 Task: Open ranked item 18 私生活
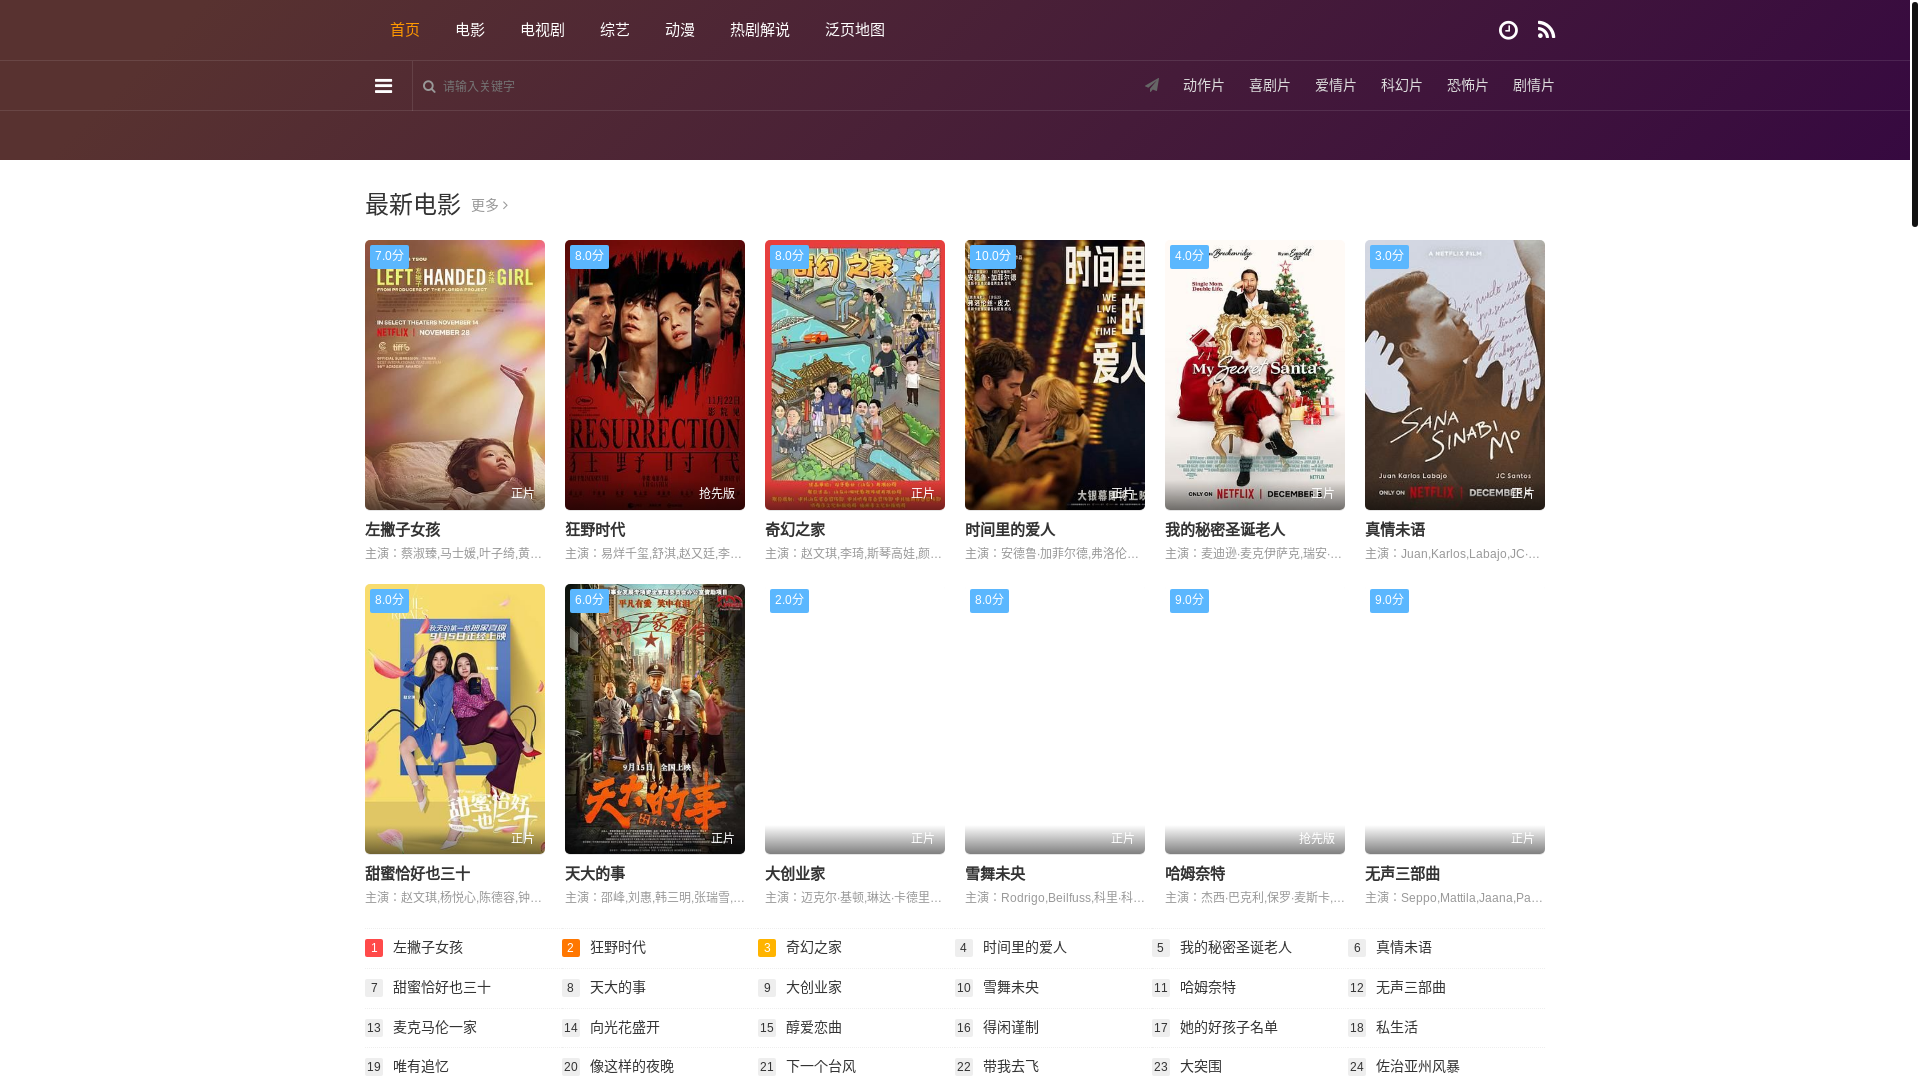pos(1396,1027)
